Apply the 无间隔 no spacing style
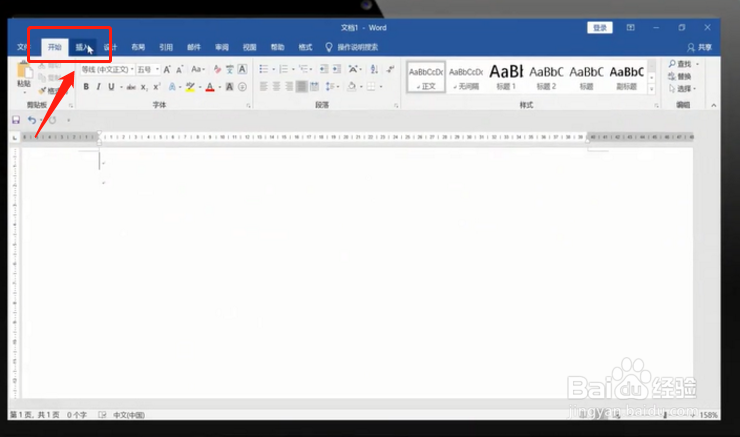The image size is (740, 437). [466, 77]
